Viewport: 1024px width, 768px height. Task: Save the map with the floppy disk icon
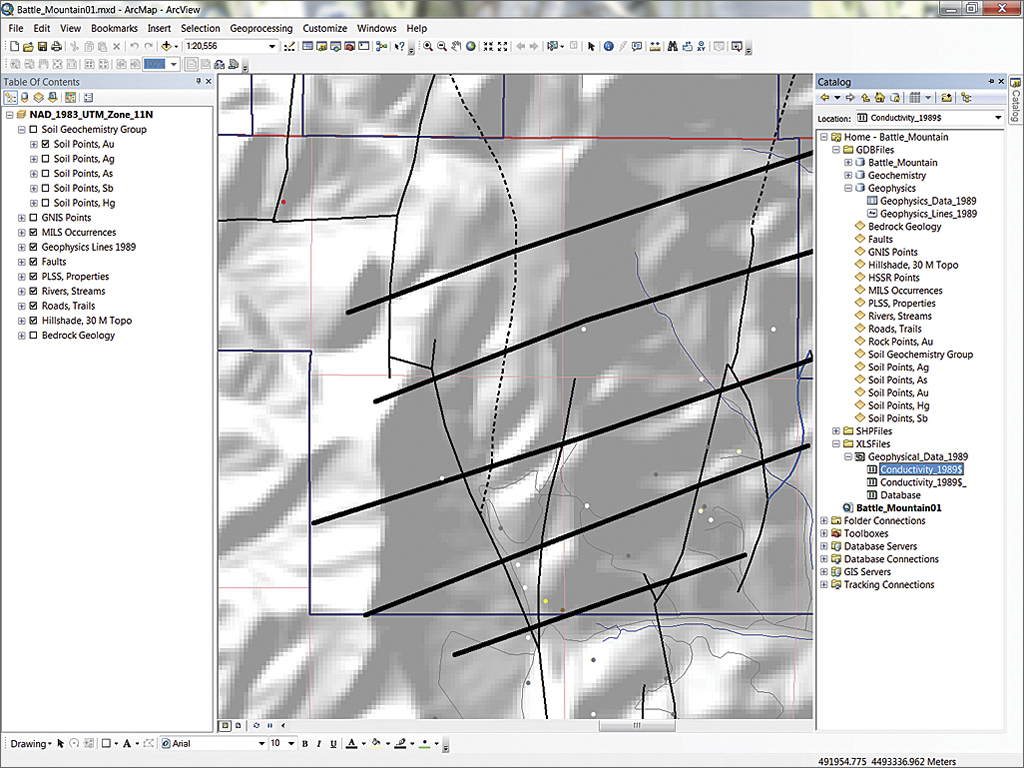point(42,46)
